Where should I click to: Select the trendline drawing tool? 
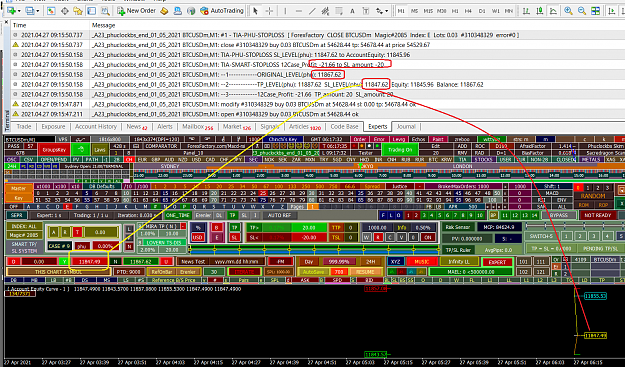click(312, 11)
